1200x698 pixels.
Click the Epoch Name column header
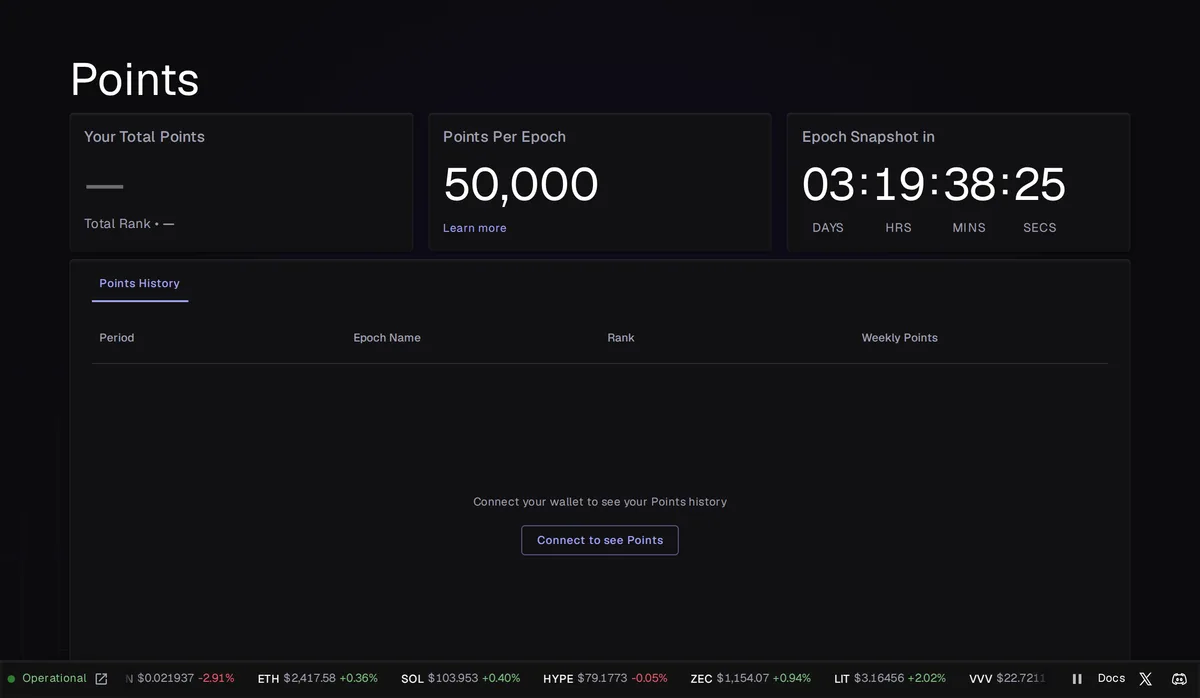387,338
